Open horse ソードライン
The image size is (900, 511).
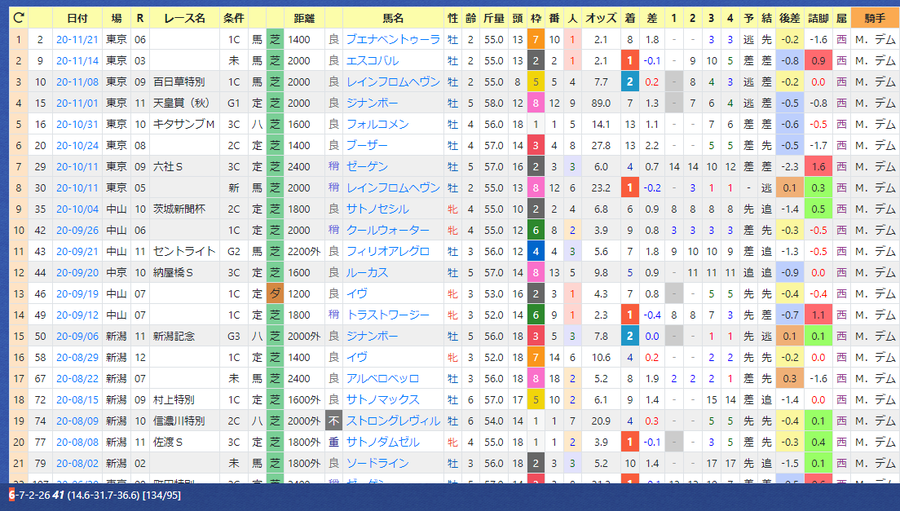point(378,463)
